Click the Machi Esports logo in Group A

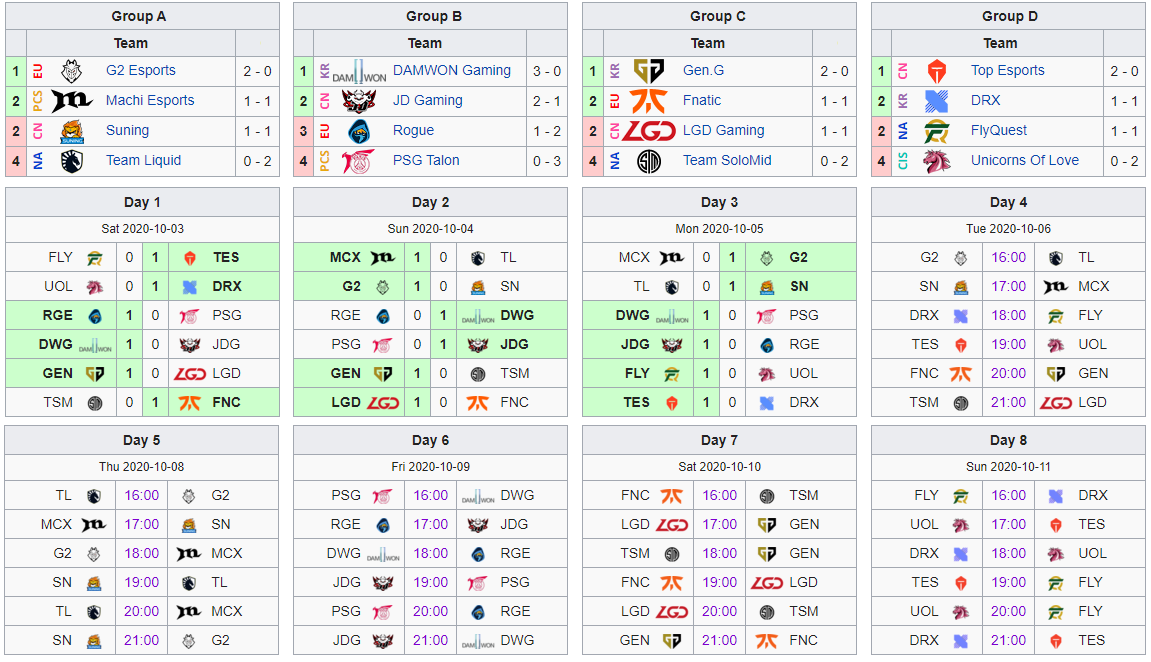click(x=71, y=101)
